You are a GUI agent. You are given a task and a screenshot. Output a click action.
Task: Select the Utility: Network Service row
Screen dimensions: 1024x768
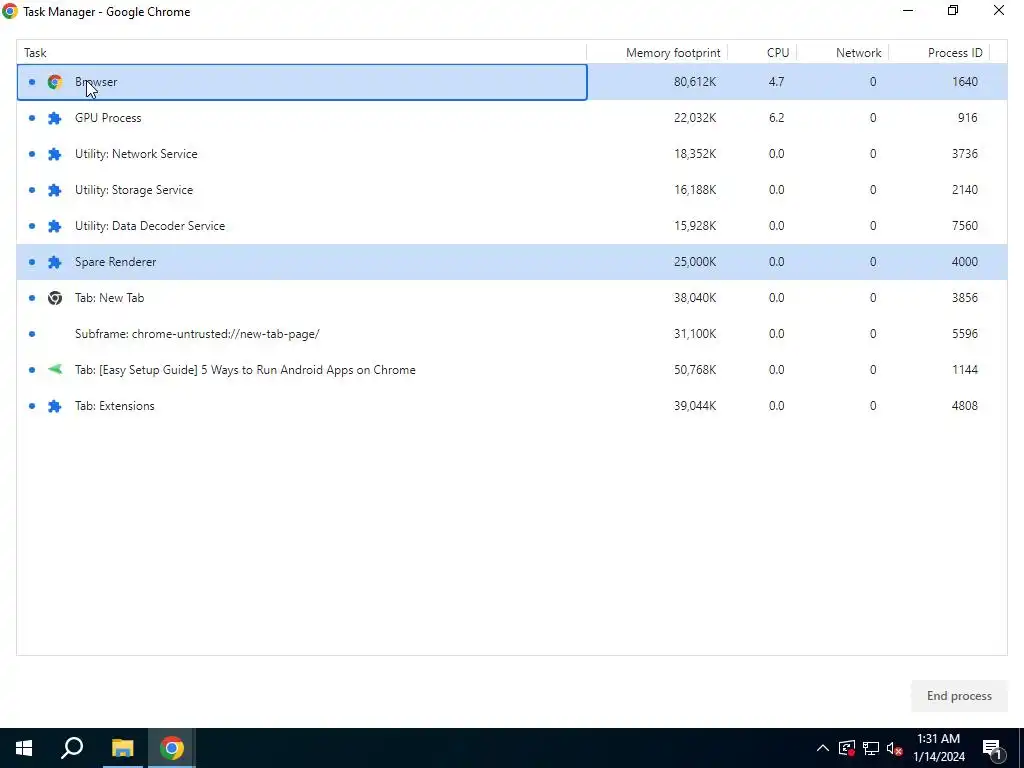coord(512,154)
